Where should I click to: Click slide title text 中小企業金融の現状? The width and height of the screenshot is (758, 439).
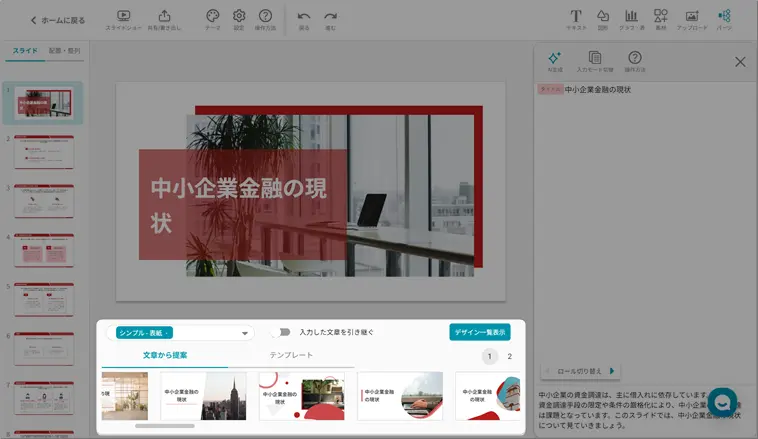pyautogui.click(x=238, y=205)
